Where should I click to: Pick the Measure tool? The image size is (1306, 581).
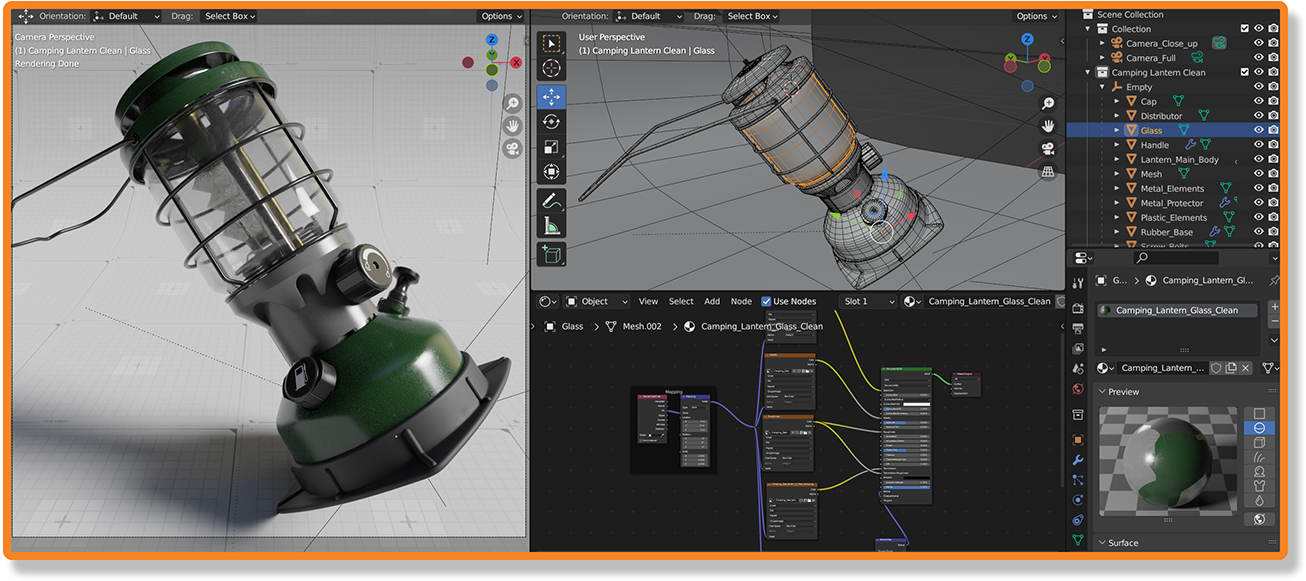pos(551,227)
